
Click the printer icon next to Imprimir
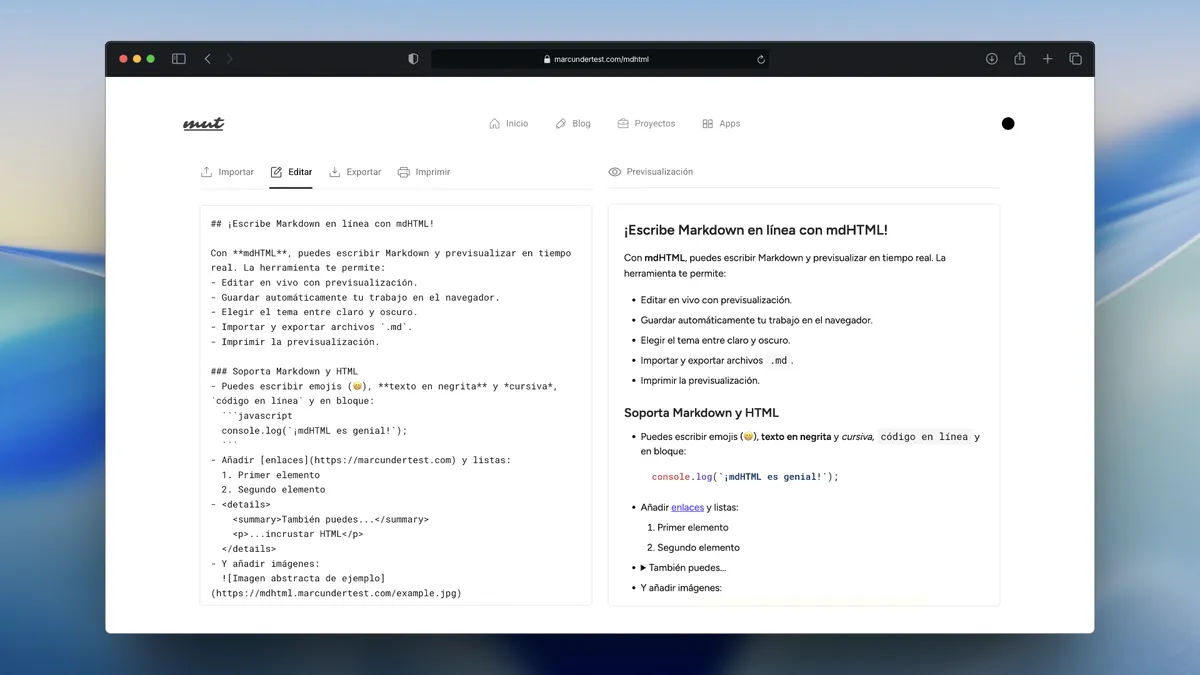click(x=404, y=171)
